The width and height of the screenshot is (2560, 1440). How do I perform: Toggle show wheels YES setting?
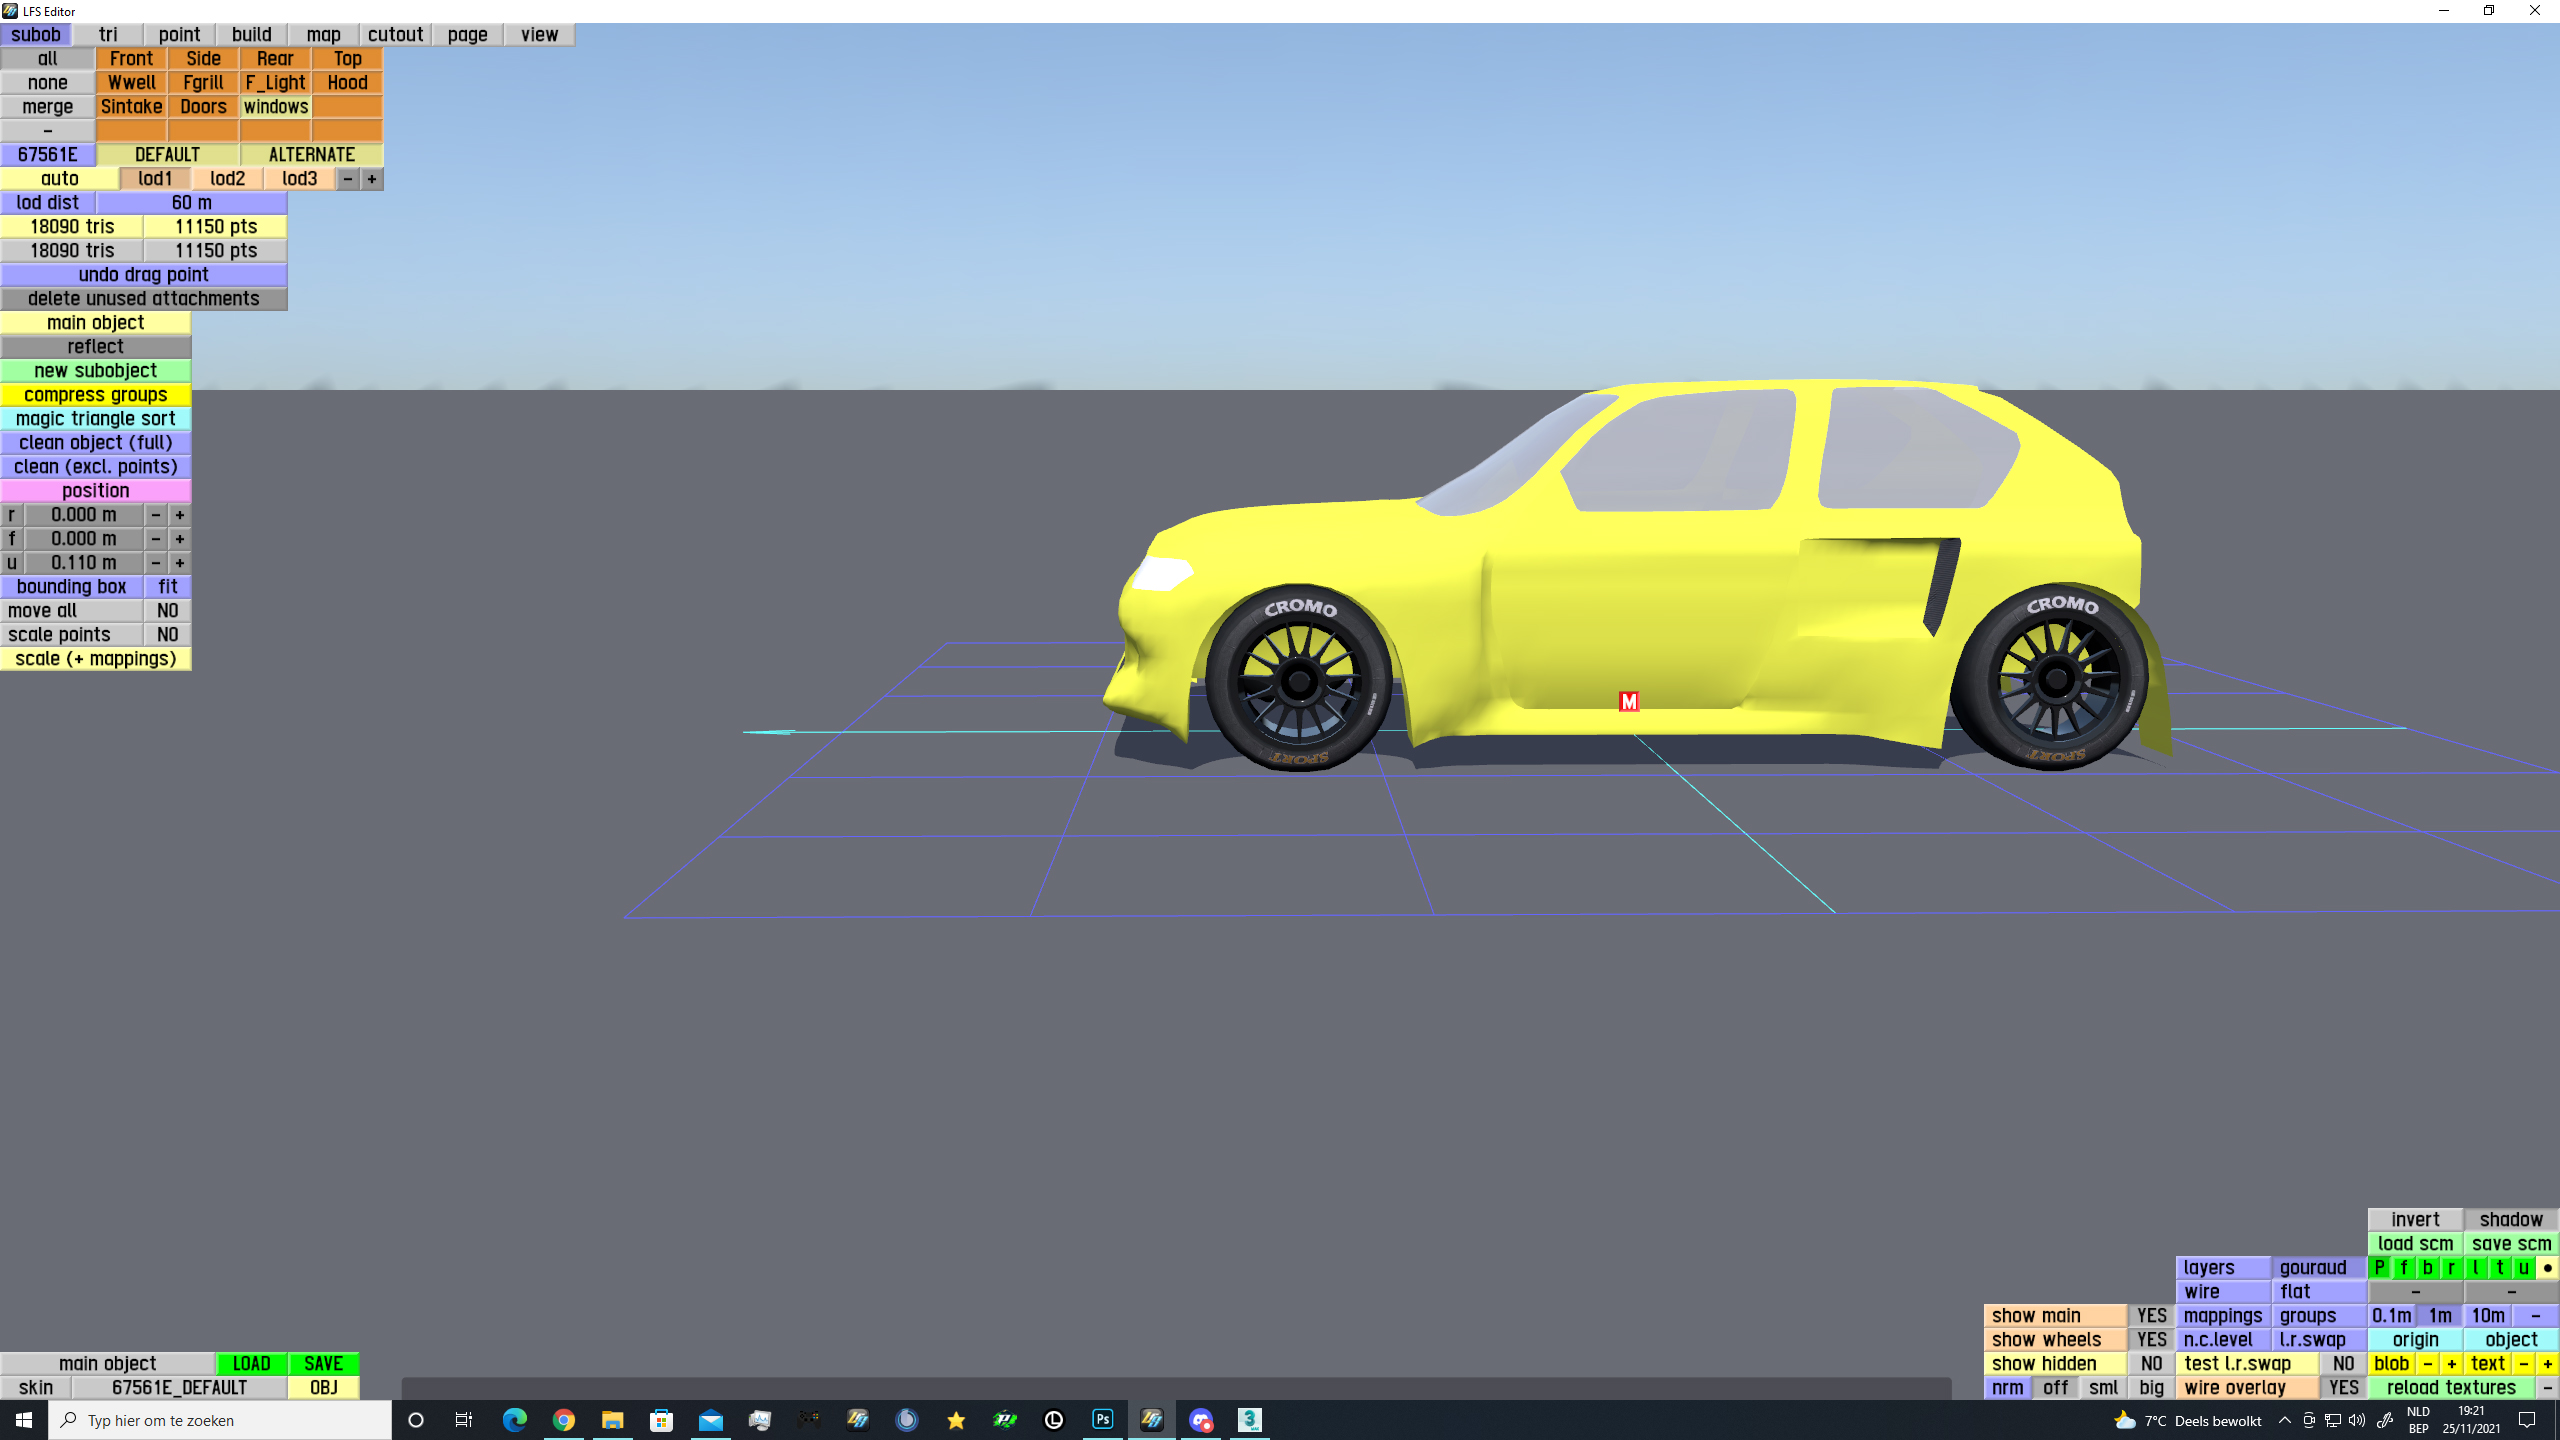[2151, 1340]
